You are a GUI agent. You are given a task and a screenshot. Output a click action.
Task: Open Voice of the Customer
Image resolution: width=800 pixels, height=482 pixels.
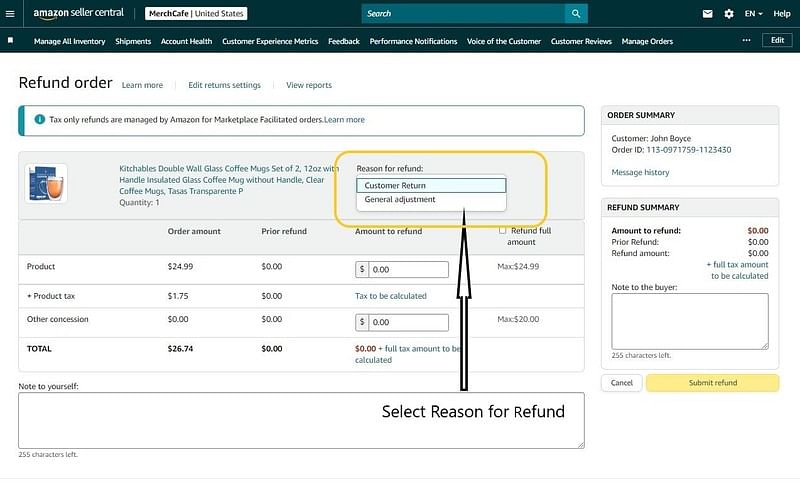coord(504,41)
